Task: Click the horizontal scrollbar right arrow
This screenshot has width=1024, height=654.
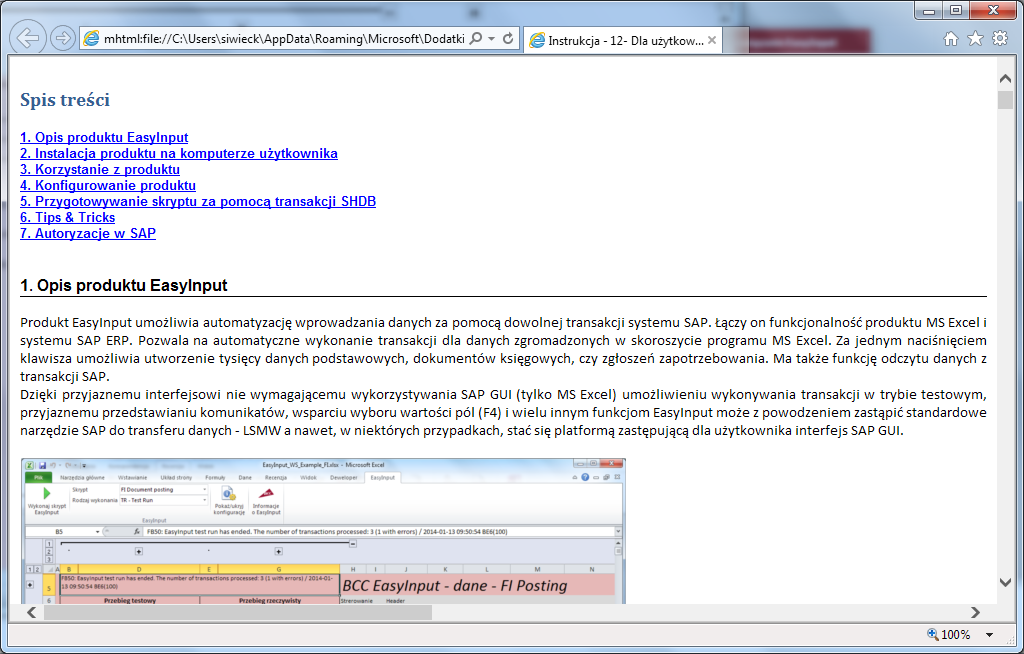Action: pyautogui.click(x=975, y=612)
